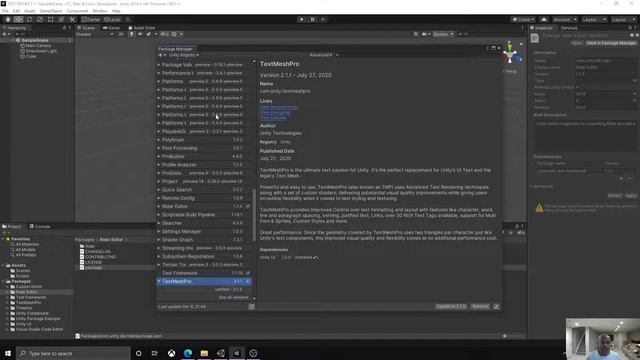Image resolution: width=640 pixels, height=360 pixels.
Task: Select the Move tool in Unity toolbar
Action: (x=18, y=20)
